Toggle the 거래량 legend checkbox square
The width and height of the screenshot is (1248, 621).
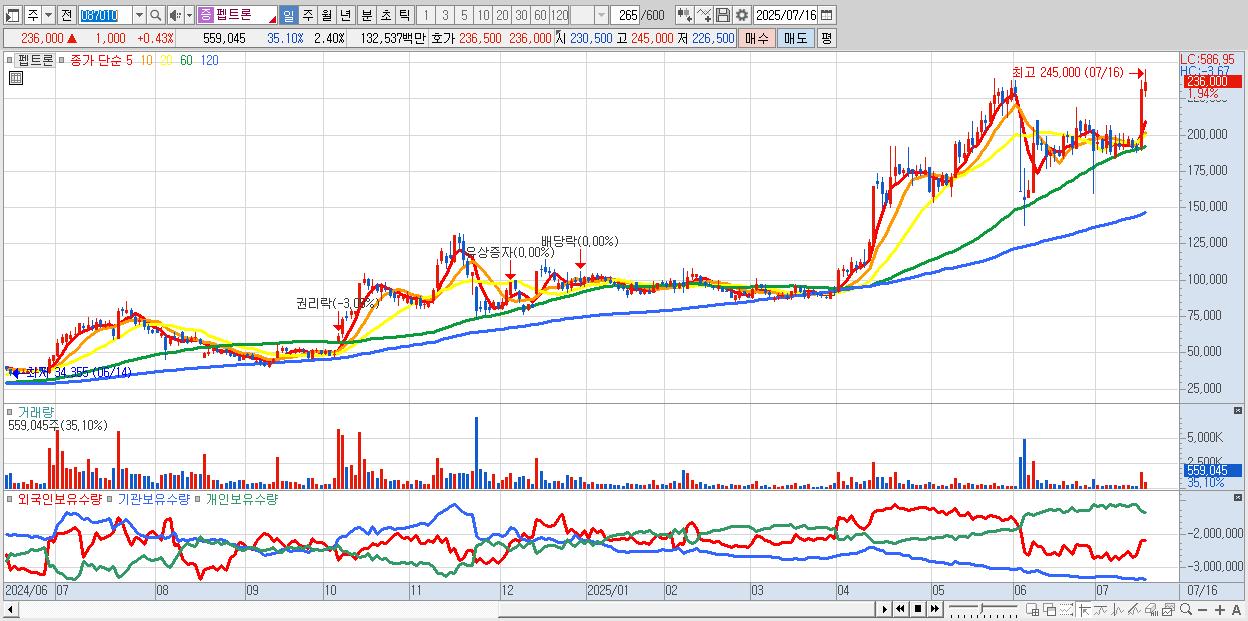point(11,411)
